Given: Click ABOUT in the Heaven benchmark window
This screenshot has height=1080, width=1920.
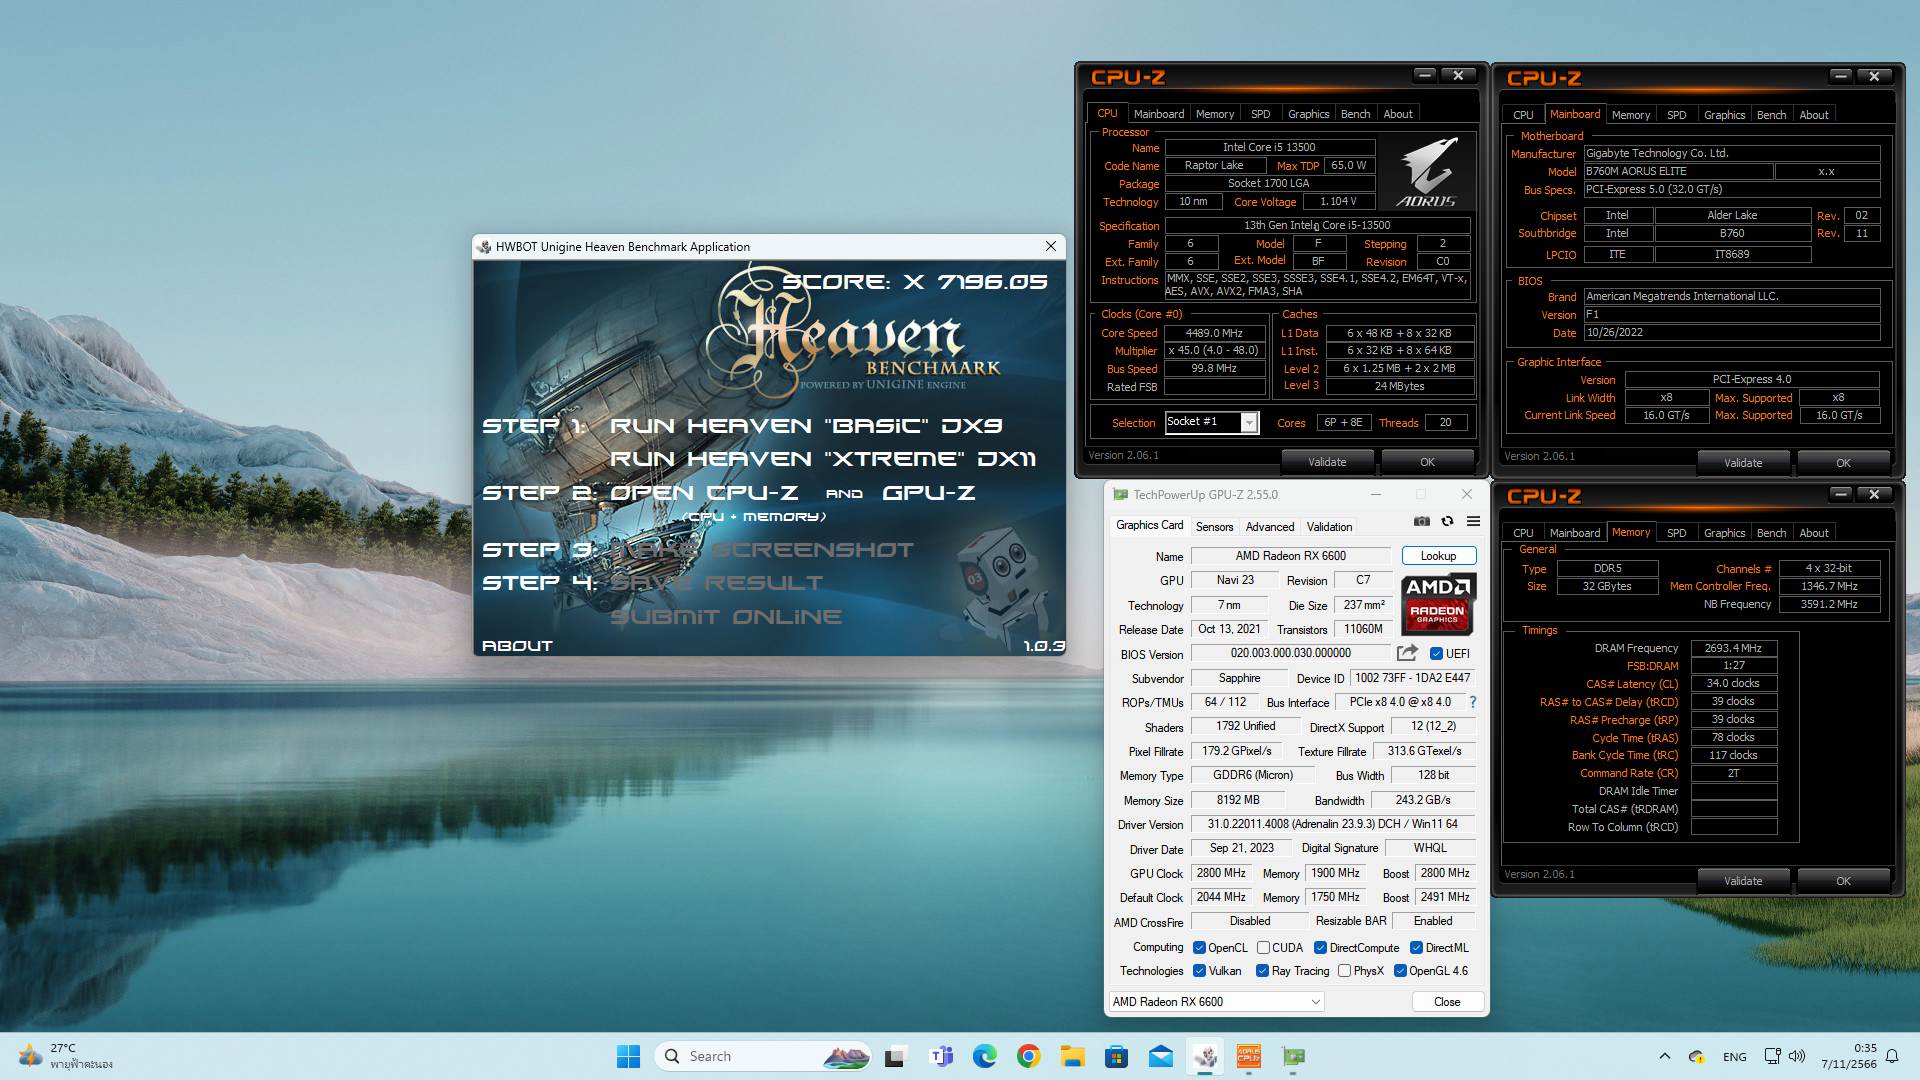Looking at the screenshot, I should tap(517, 646).
